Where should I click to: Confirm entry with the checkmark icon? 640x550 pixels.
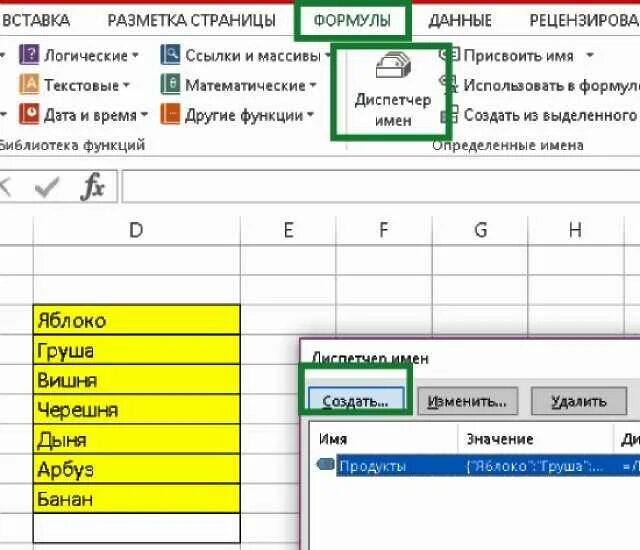click(47, 187)
